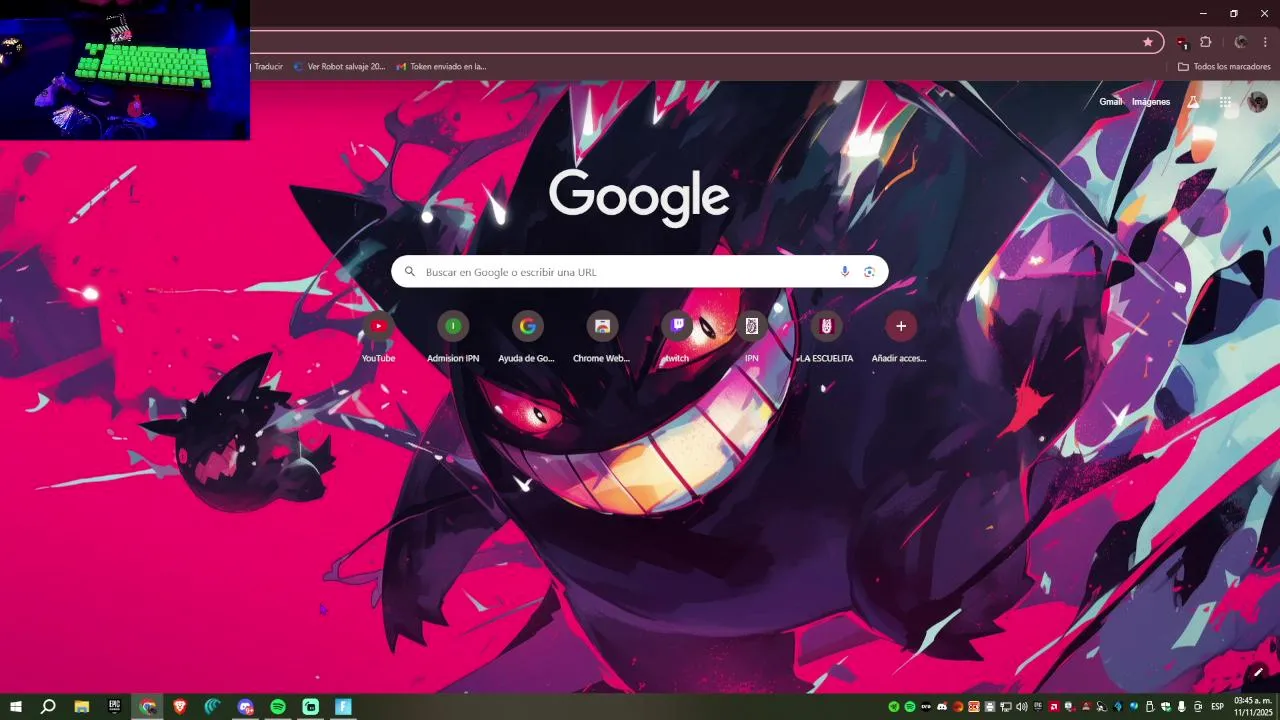1280x720 pixels.
Task: Click the Discord tray icon
Action: click(x=942, y=707)
